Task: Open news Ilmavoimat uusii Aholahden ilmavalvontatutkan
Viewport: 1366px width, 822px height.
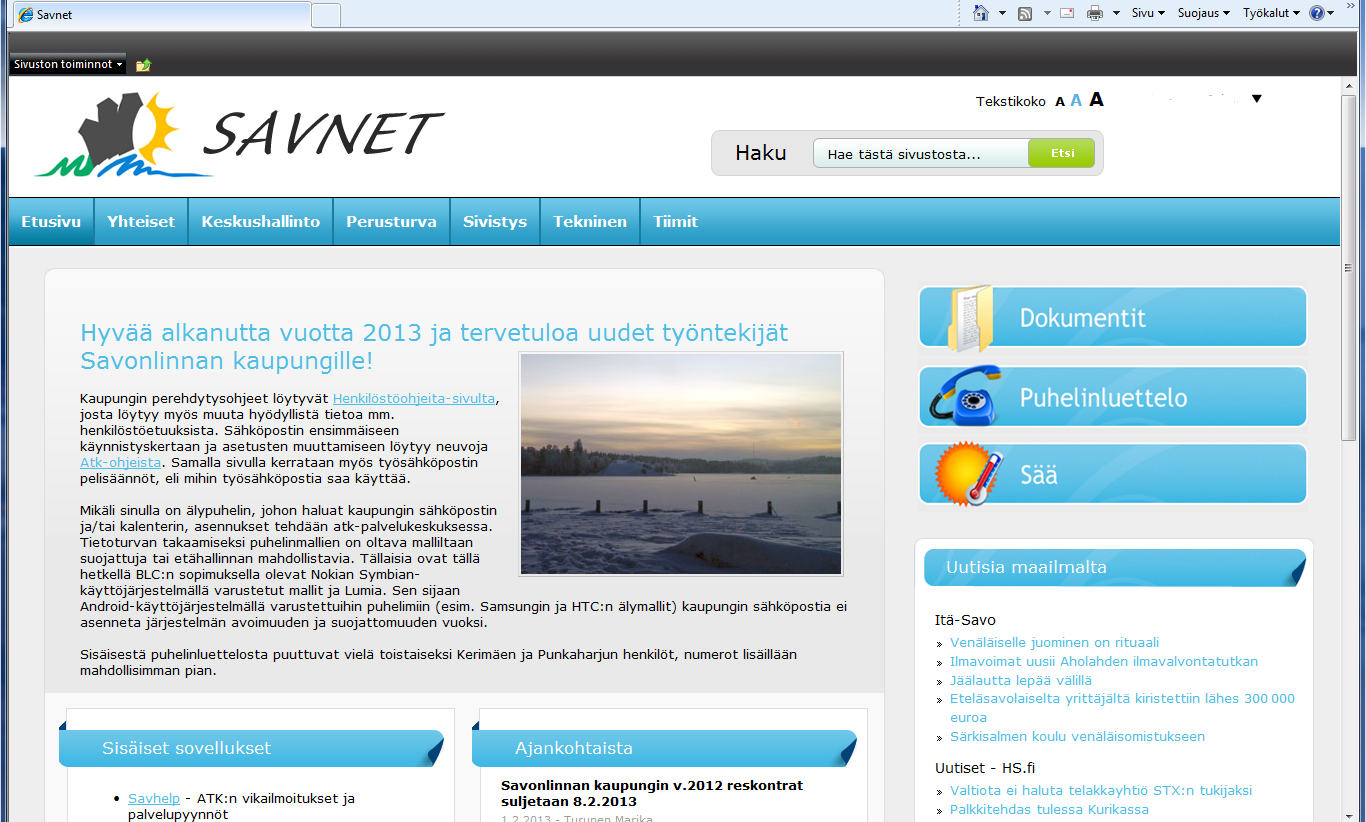Action: (x=1104, y=661)
